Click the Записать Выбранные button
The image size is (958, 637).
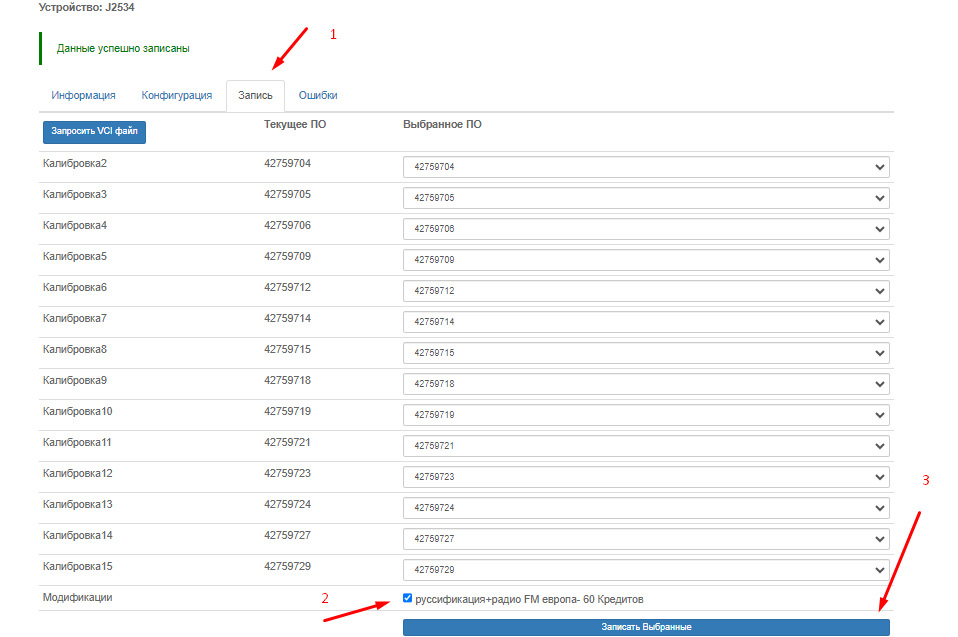click(x=646, y=627)
